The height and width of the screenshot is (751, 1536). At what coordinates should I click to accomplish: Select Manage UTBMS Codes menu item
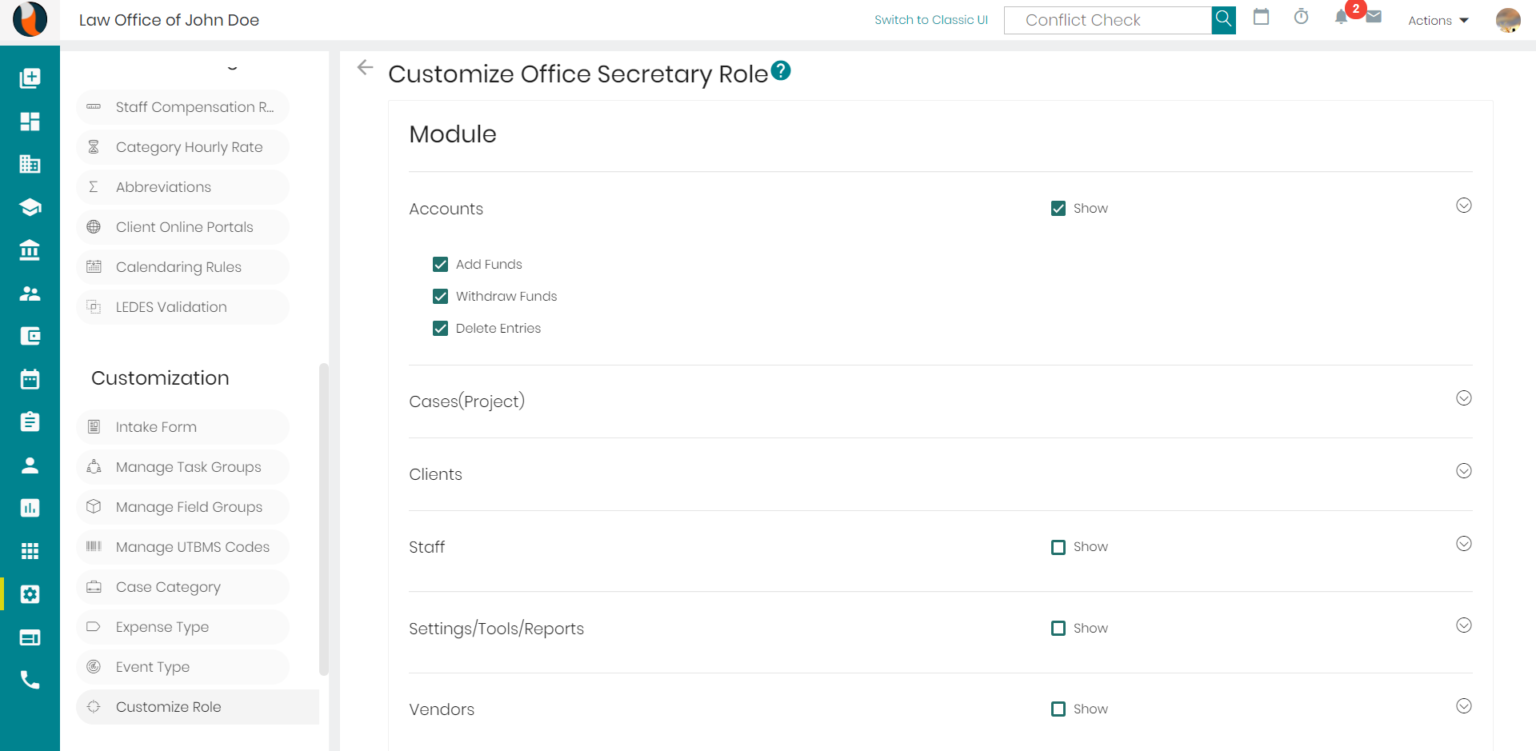click(x=182, y=547)
